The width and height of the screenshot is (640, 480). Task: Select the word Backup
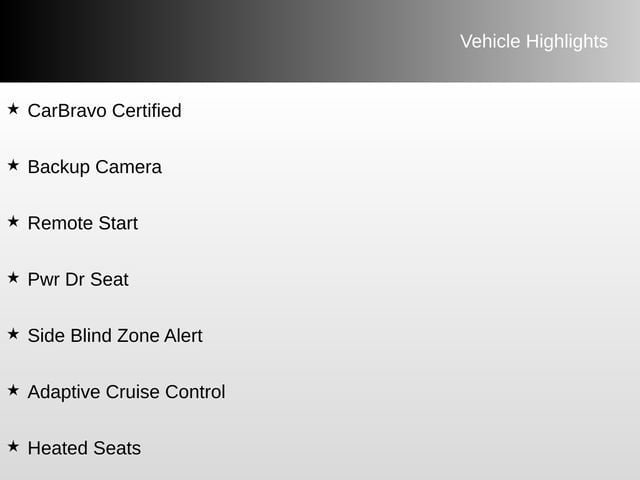(58, 167)
